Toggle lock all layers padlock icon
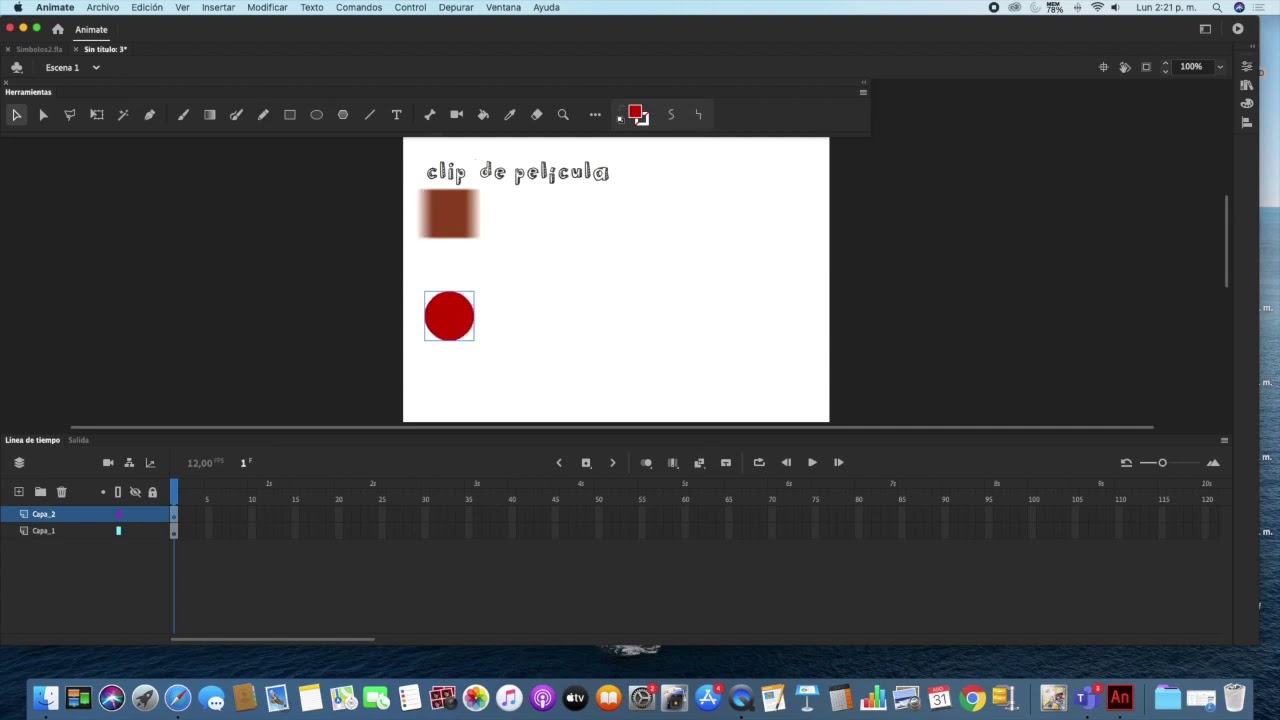 point(152,492)
